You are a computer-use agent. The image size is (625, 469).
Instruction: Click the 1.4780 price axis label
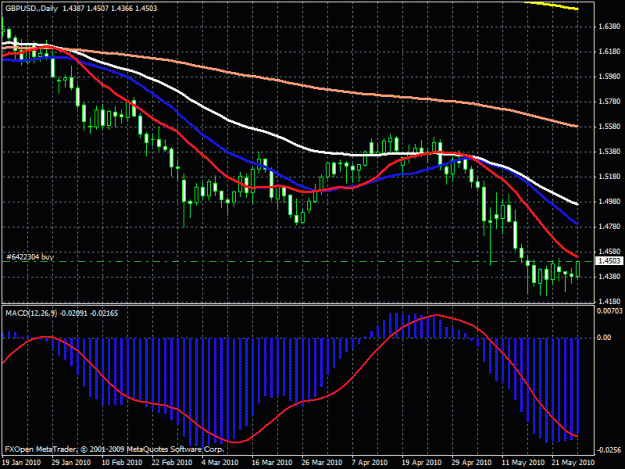(609, 227)
